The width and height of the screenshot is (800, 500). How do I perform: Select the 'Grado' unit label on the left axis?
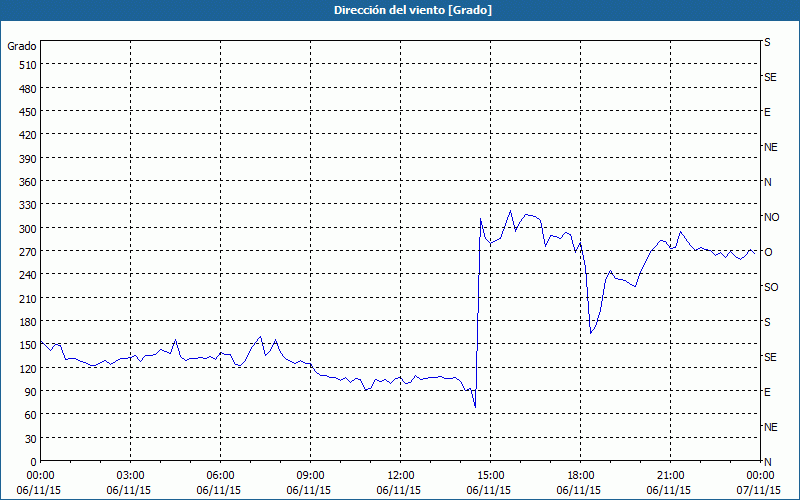pyautogui.click(x=22, y=46)
